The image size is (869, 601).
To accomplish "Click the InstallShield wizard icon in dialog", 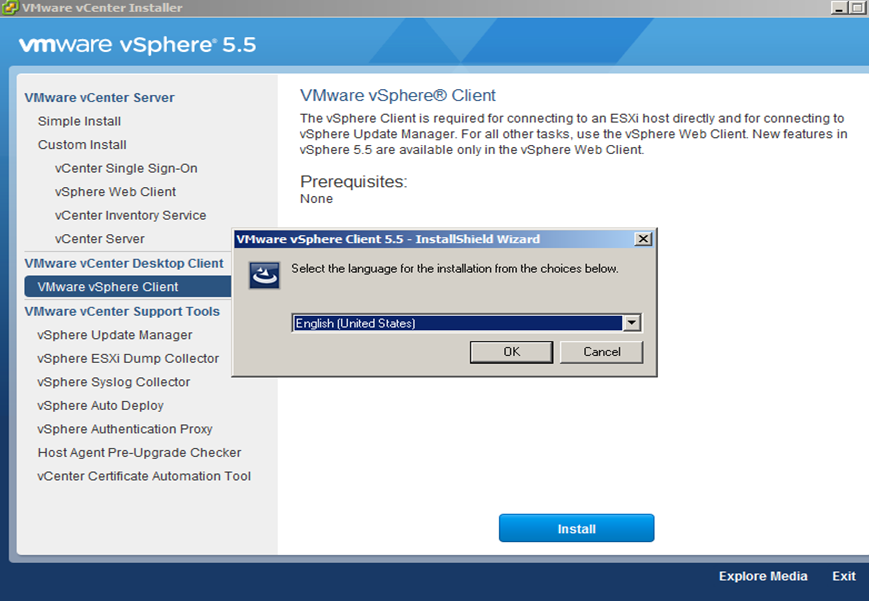I will [x=264, y=274].
